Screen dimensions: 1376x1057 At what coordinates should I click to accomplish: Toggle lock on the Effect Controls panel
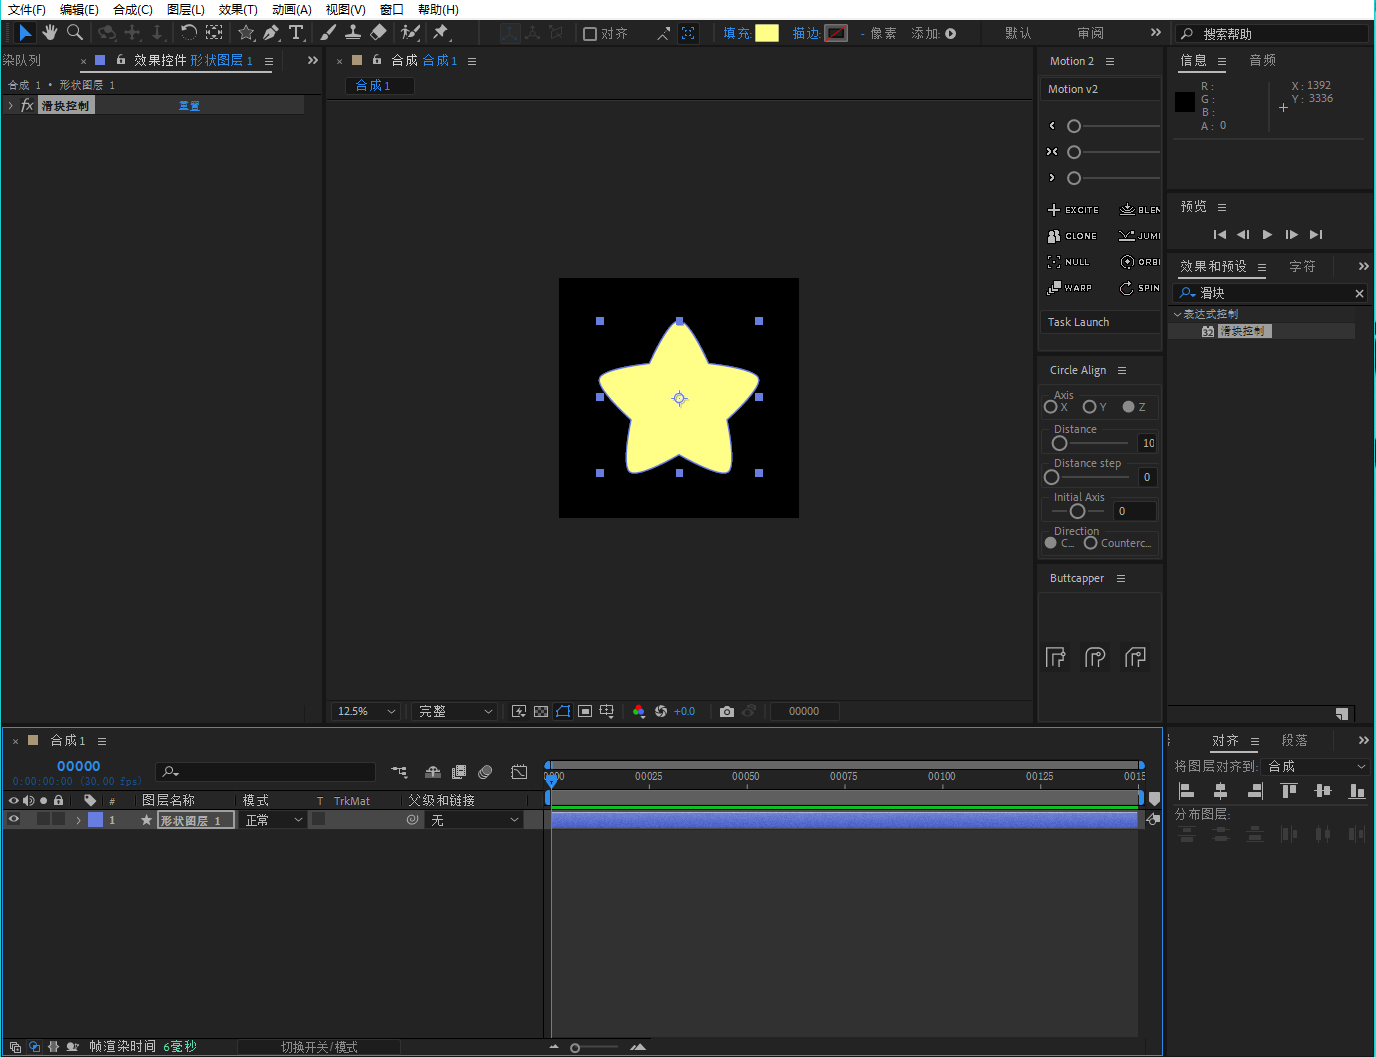click(121, 60)
